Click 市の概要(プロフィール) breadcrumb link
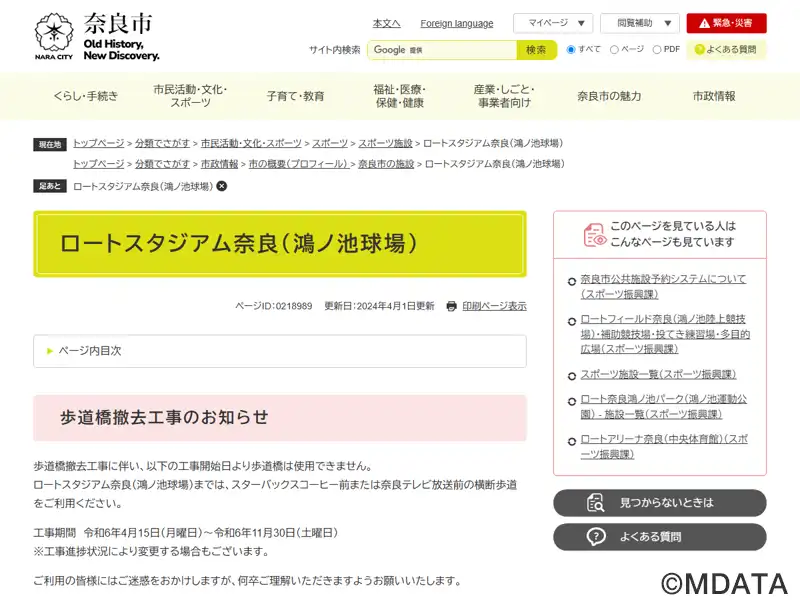Screen dimensions: 800x600 point(298,164)
